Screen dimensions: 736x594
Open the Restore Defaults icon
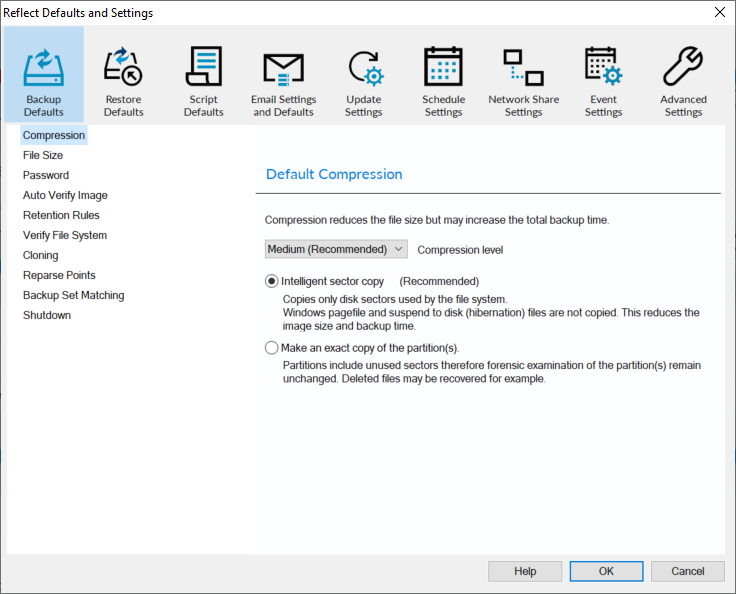(123, 68)
